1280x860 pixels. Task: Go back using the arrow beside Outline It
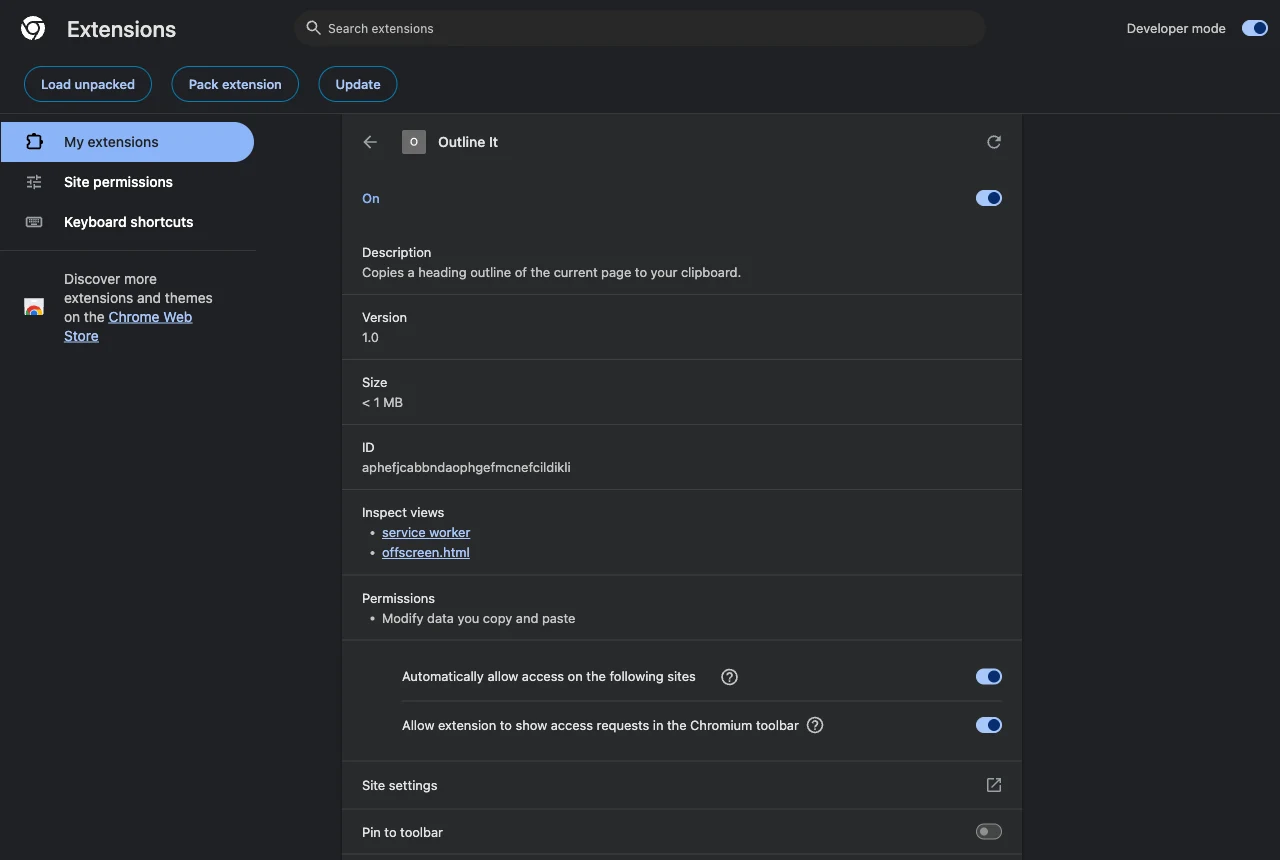(370, 142)
